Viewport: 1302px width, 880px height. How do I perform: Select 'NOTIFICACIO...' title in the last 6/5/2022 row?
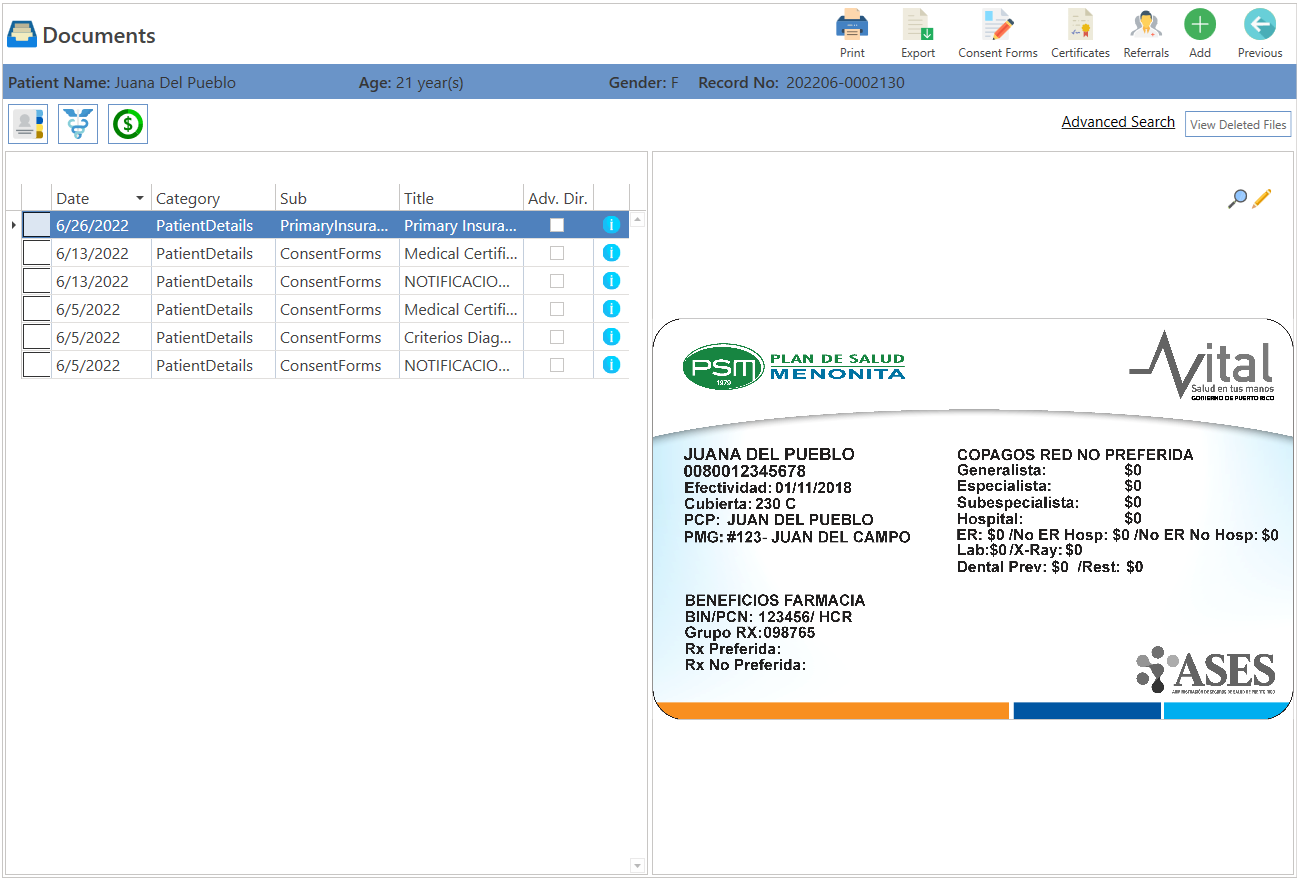(461, 365)
